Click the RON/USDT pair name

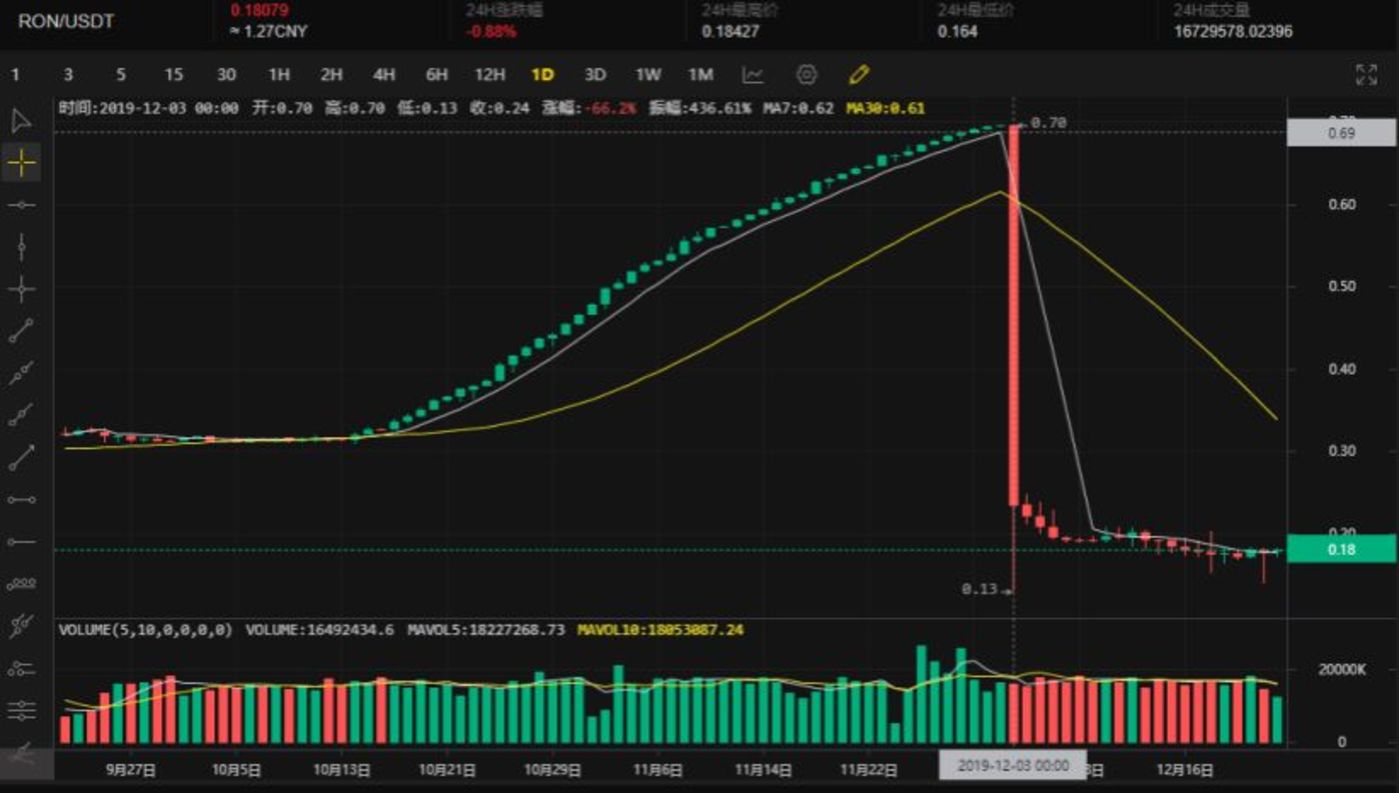tap(63, 18)
